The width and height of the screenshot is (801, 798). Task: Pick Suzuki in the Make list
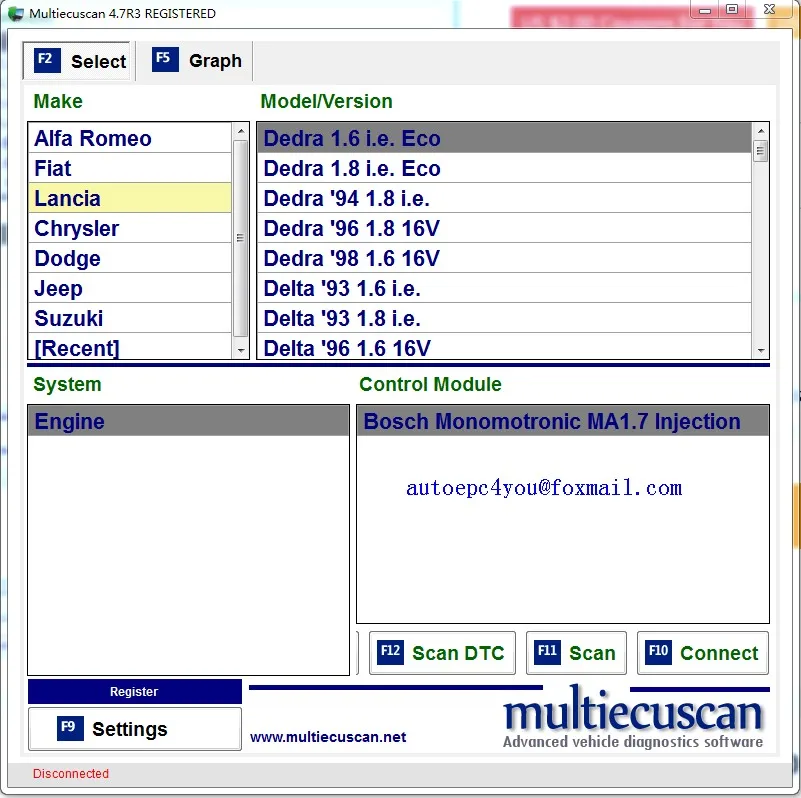[x=130, y=318]
